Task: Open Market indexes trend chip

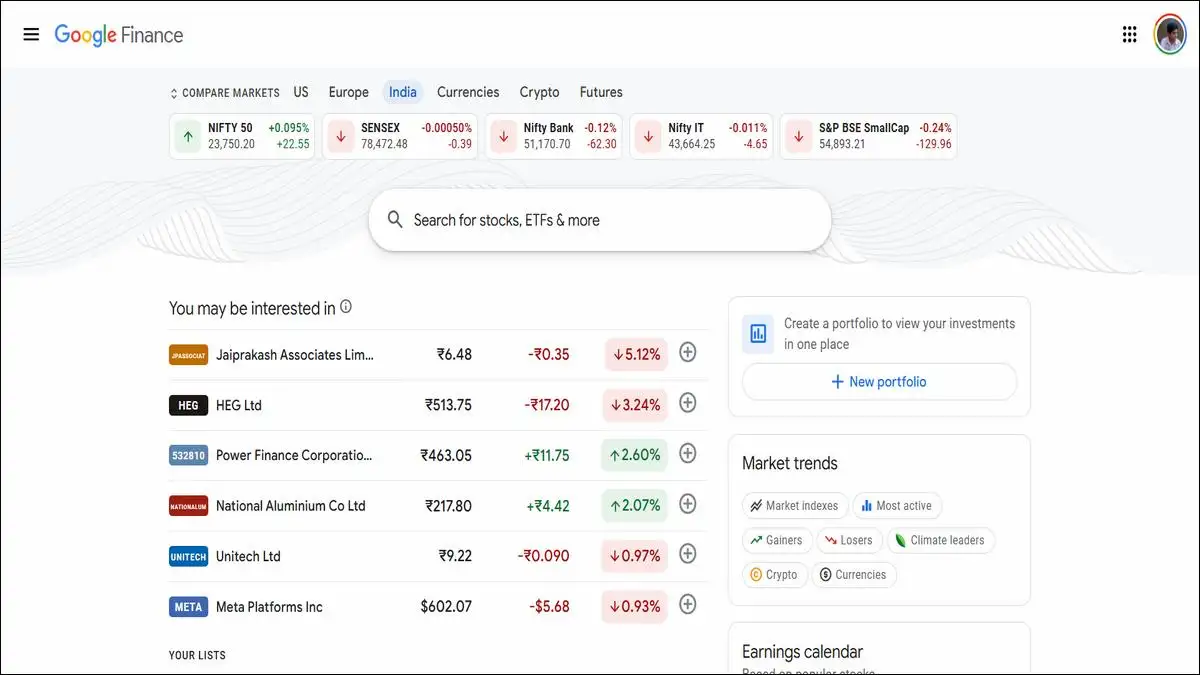Action: pyautogui.click(x=795, y=506)
